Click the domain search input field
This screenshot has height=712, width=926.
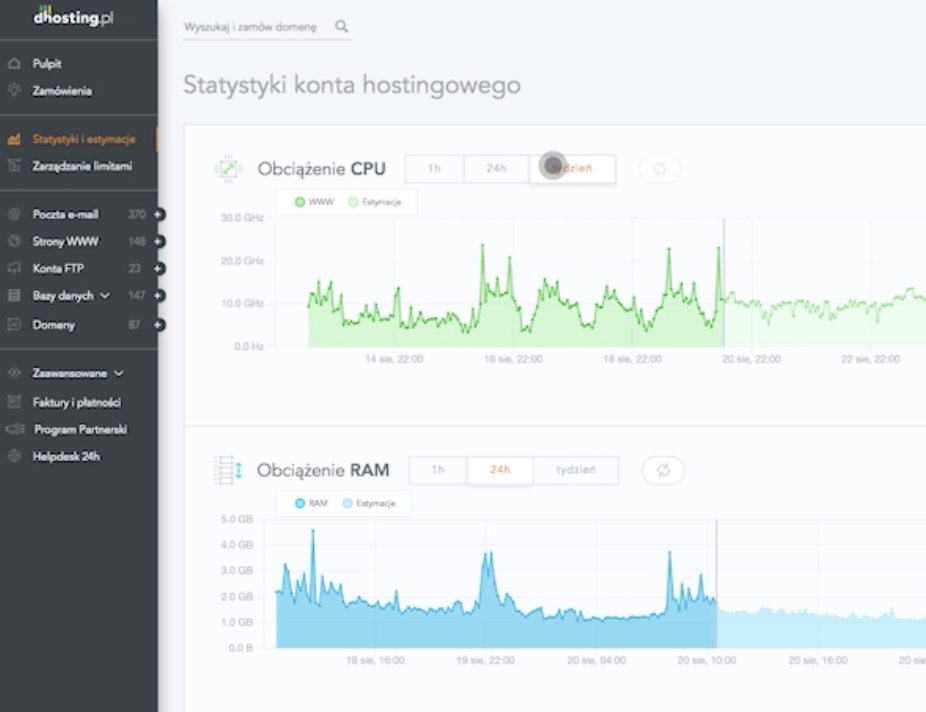255,27
